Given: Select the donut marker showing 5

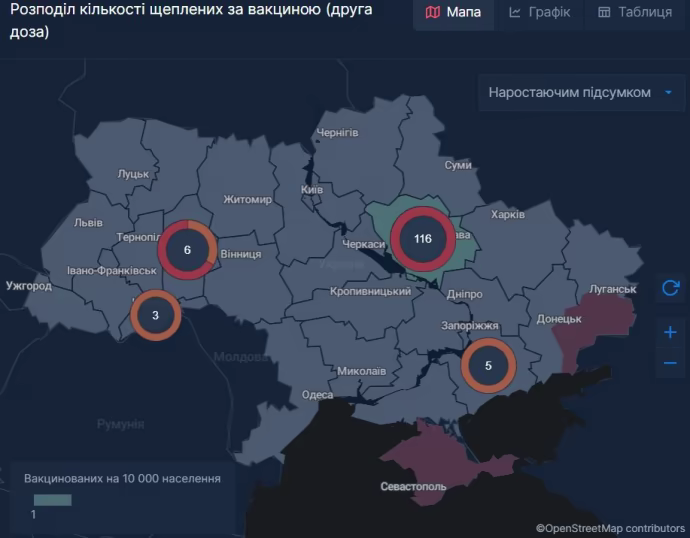Looking at the screenshot, I should point(488,365).
